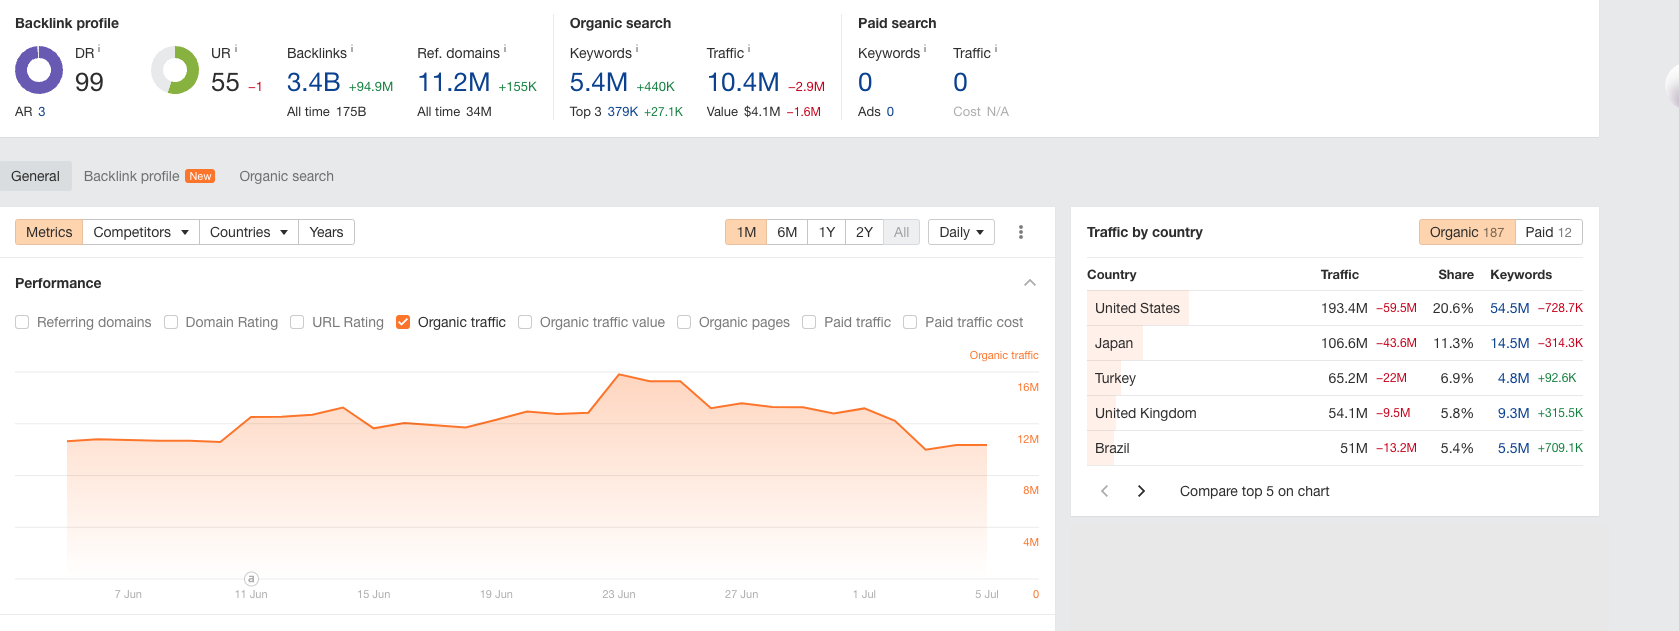Image resolution: width=1679 pixels, height=631 pixels.
Task: Click the Backlinks info icon
Action: [352, 49]
